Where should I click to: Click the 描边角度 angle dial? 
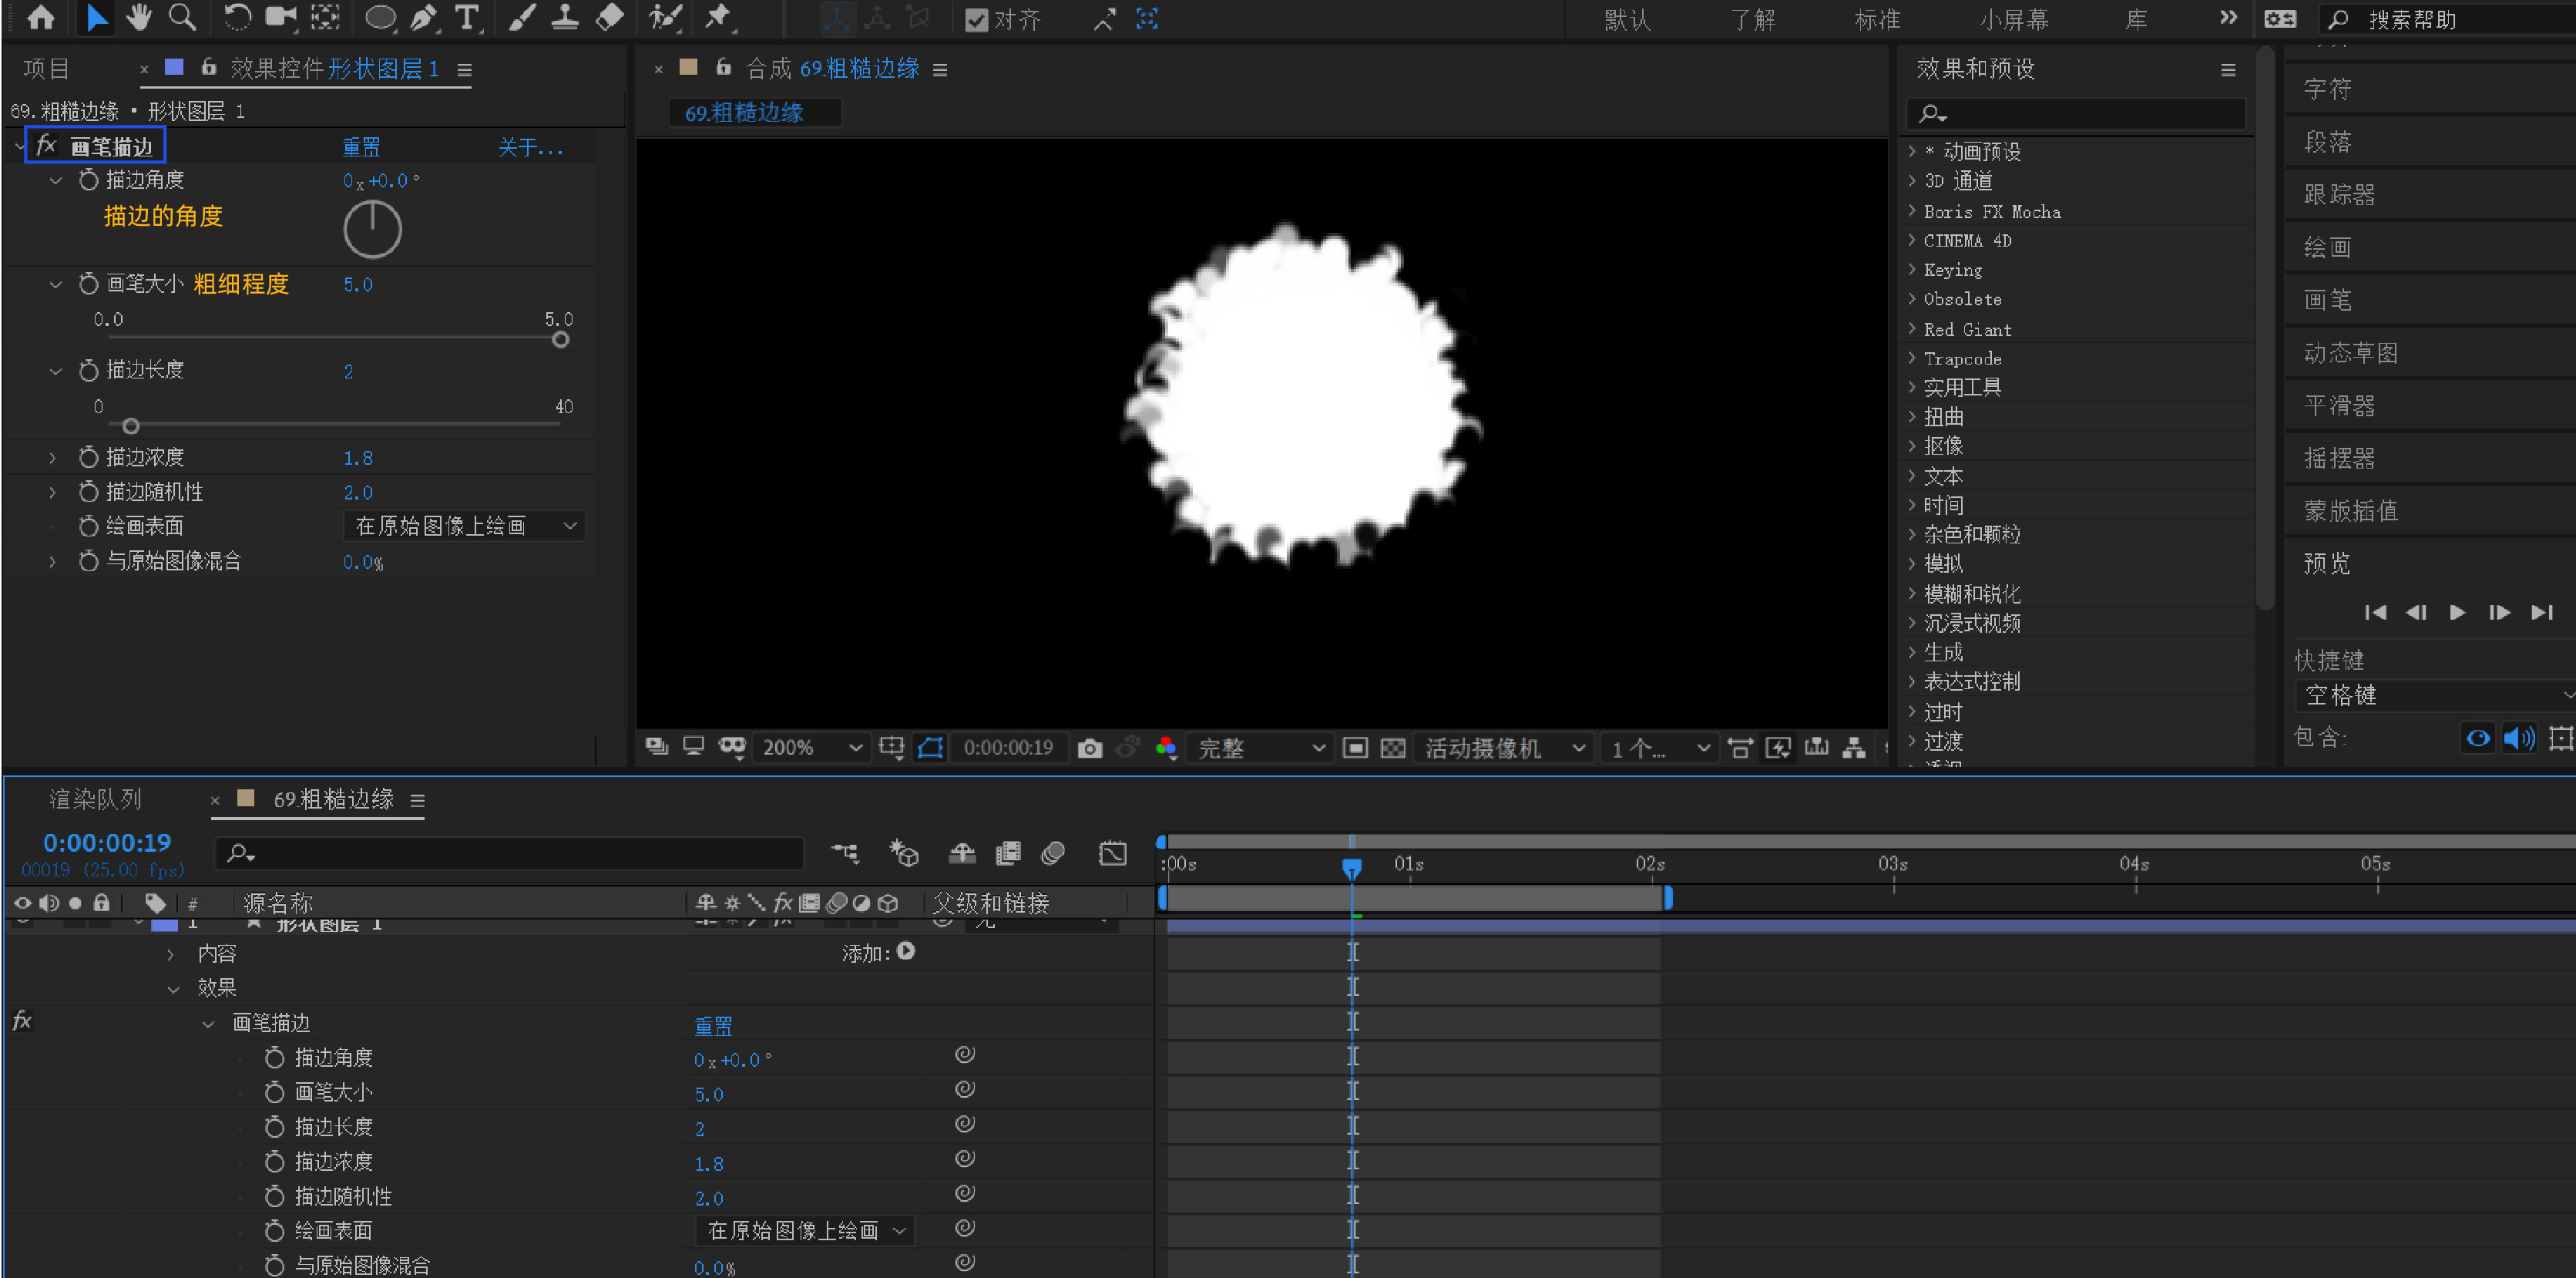pos(372,229)
